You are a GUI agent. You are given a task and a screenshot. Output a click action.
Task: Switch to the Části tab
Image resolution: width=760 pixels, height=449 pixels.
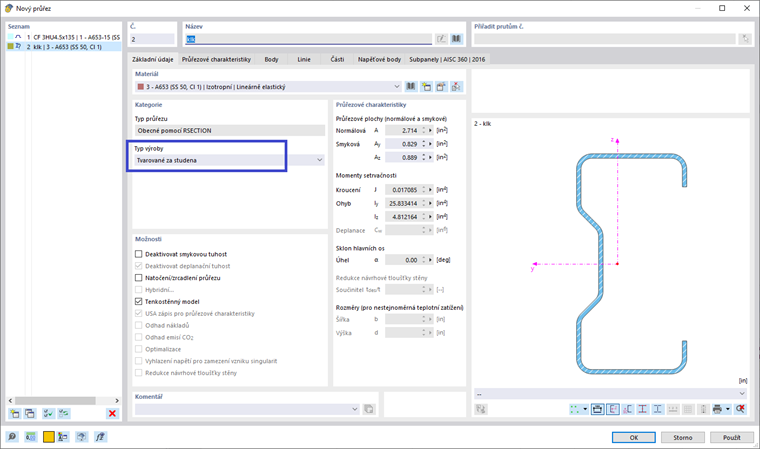pyautogui.click(x=337, y=59)
